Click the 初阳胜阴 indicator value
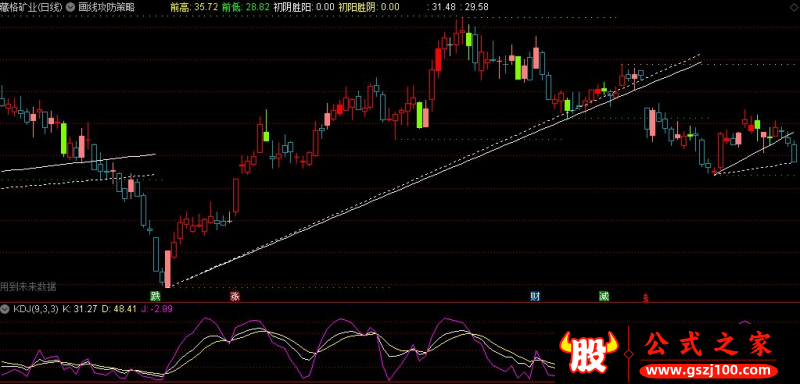800x384 pixels. 369,7
